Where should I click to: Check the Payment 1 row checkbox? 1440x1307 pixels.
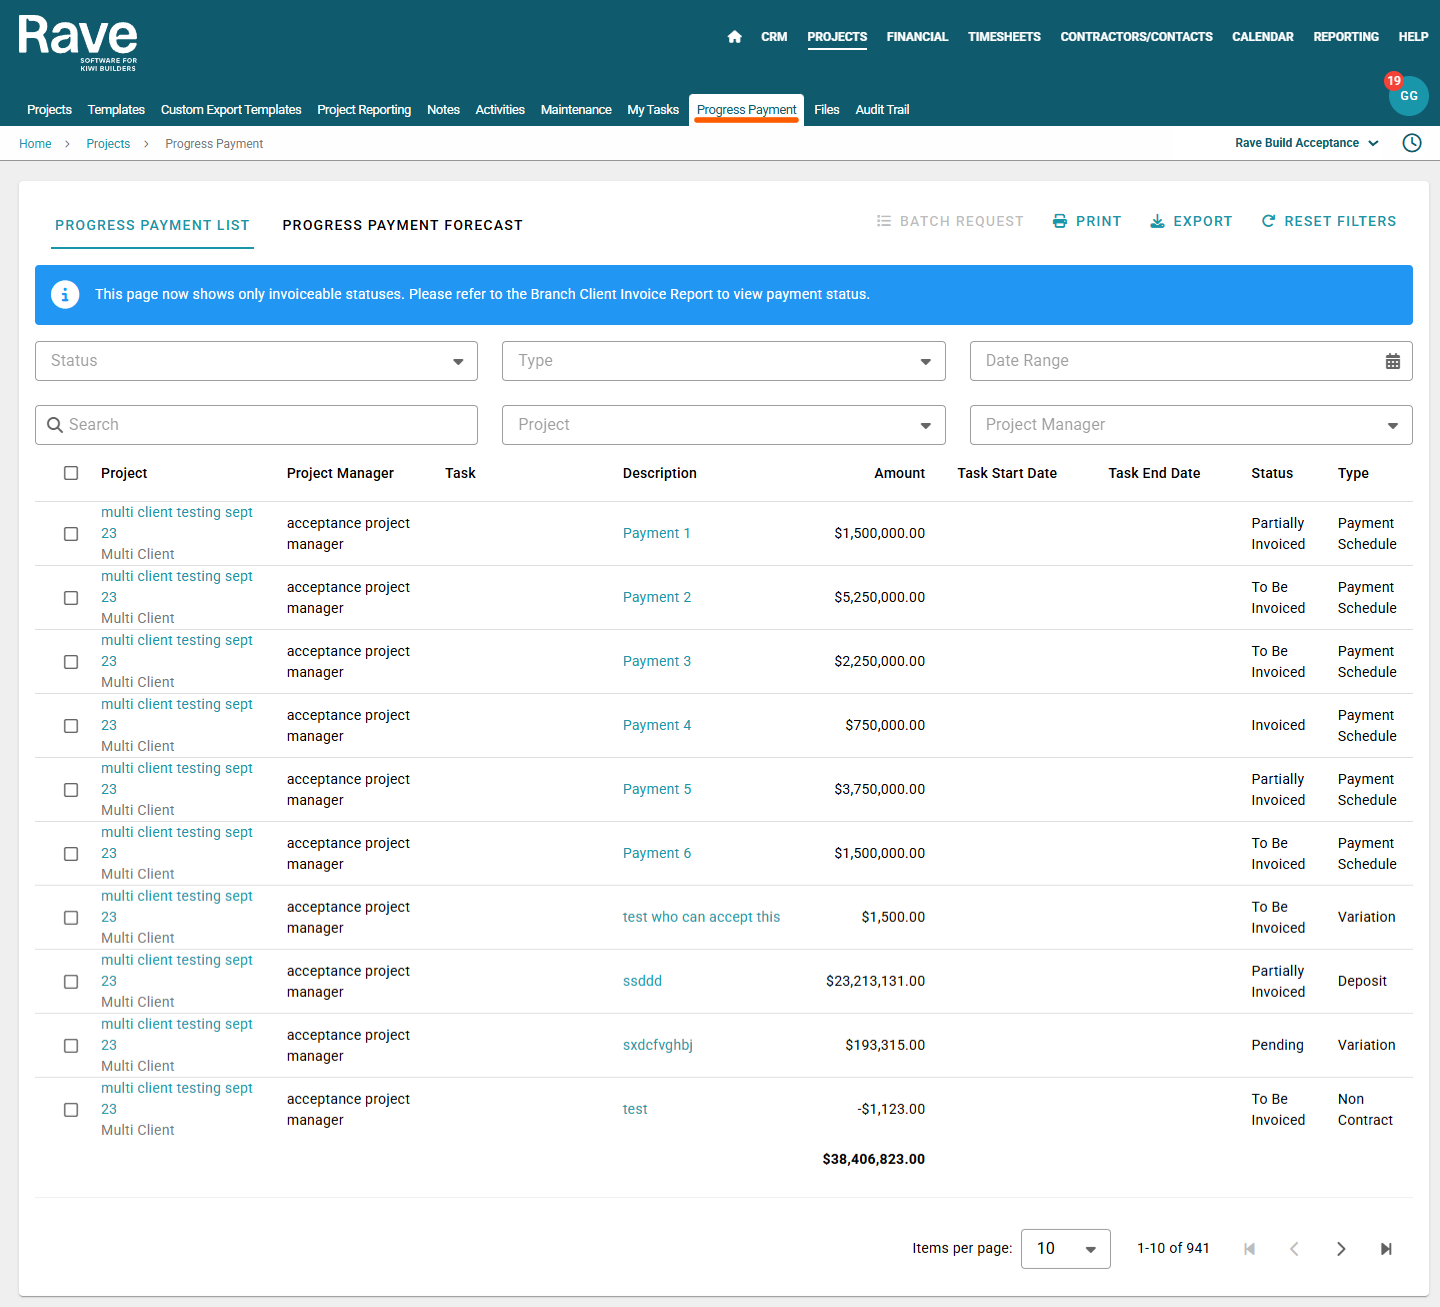point(71,534)
